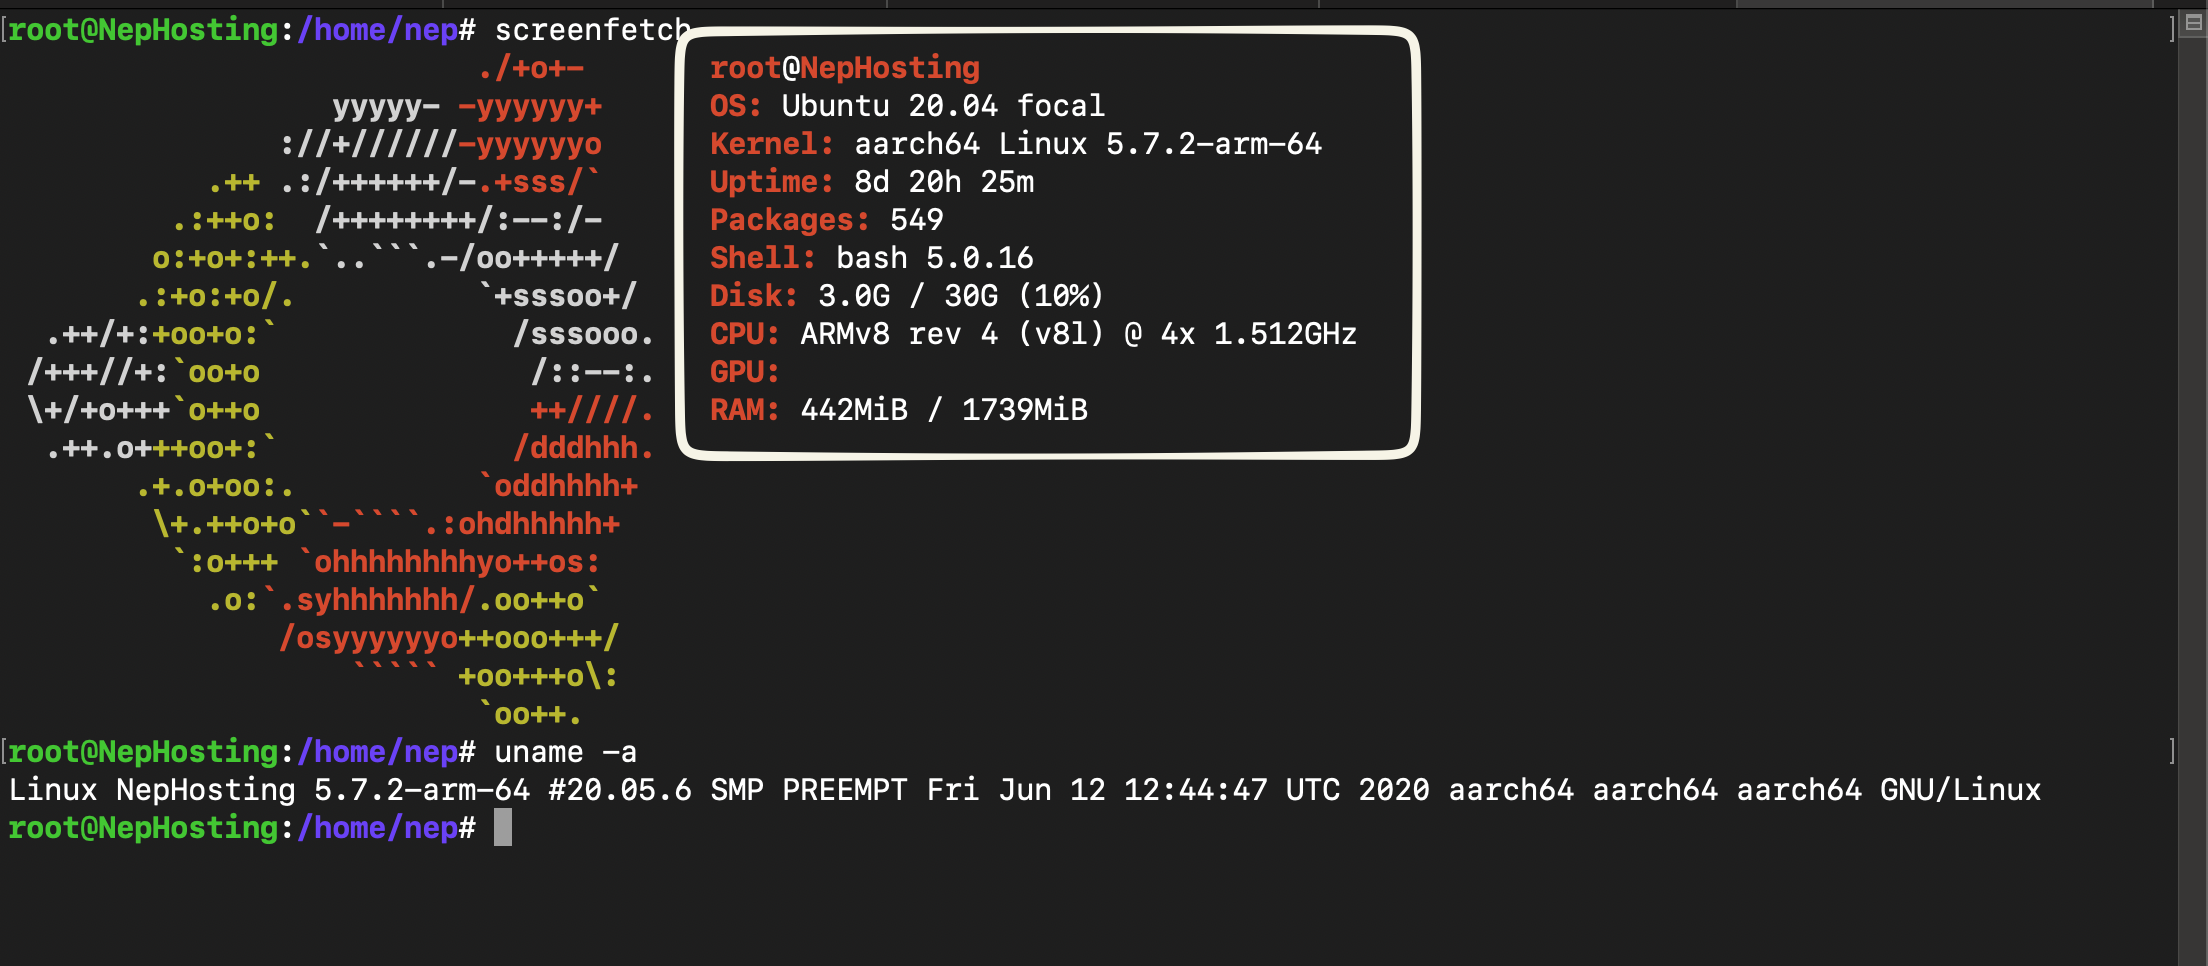Switch to the highlighted terminal tab strip
The height and width of the screenshot is (966, 2208).
[x=1944, y=4]
